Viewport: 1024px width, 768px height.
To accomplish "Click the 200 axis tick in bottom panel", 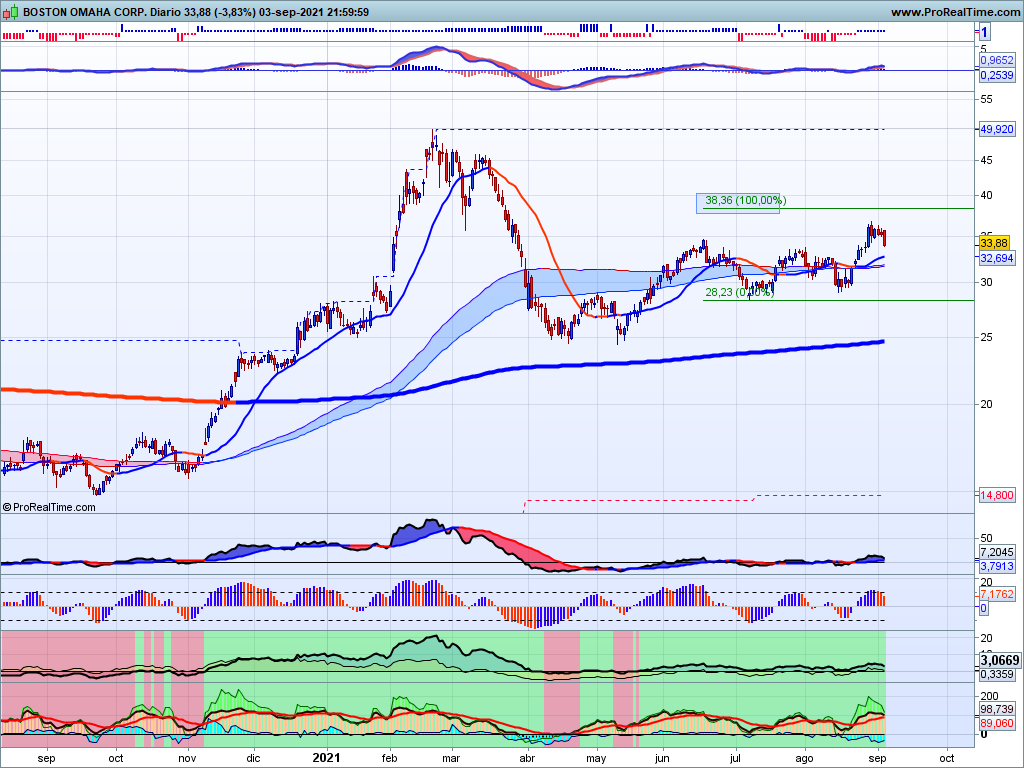I will (989, 696).
